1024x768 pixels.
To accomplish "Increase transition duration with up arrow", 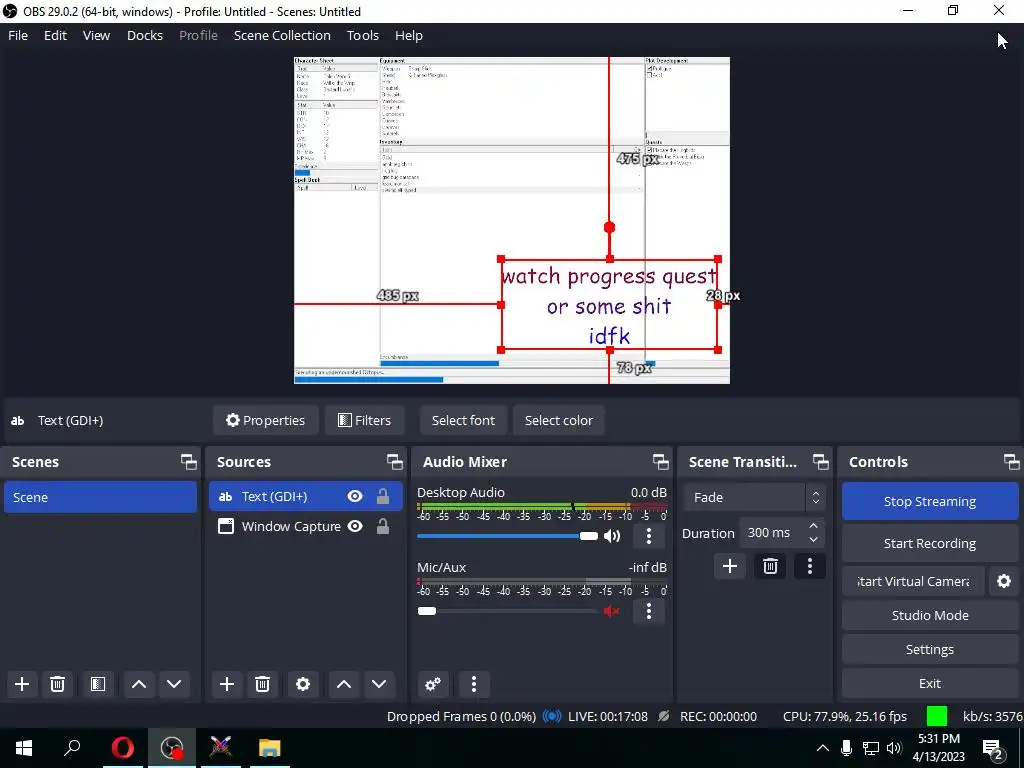I will [813, 526].
